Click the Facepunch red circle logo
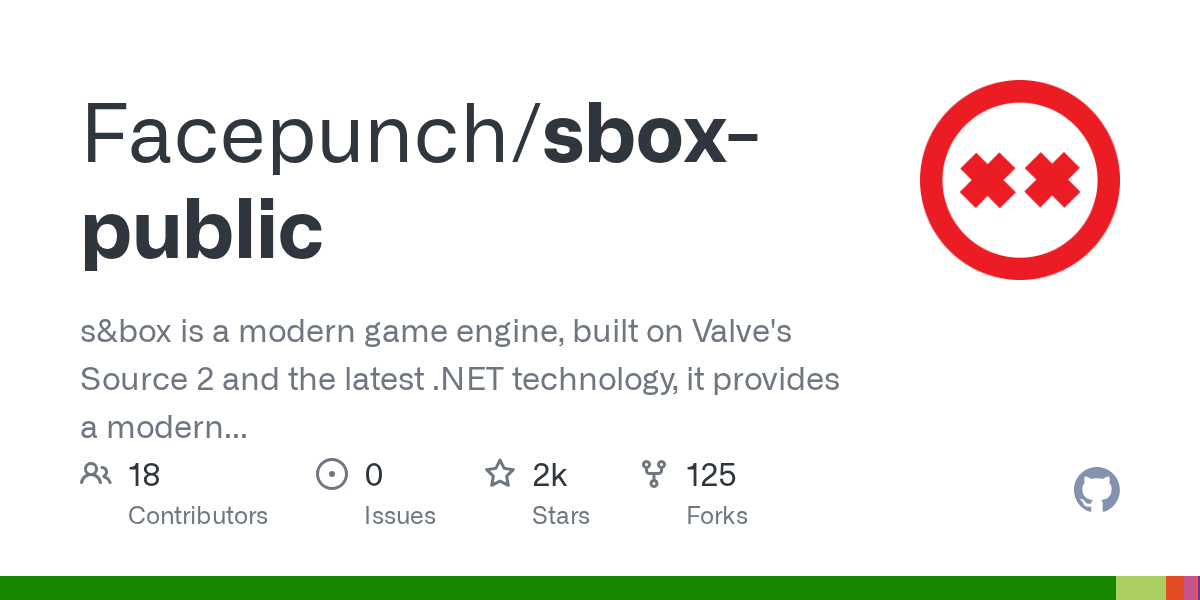 (x=1019, y=180)
